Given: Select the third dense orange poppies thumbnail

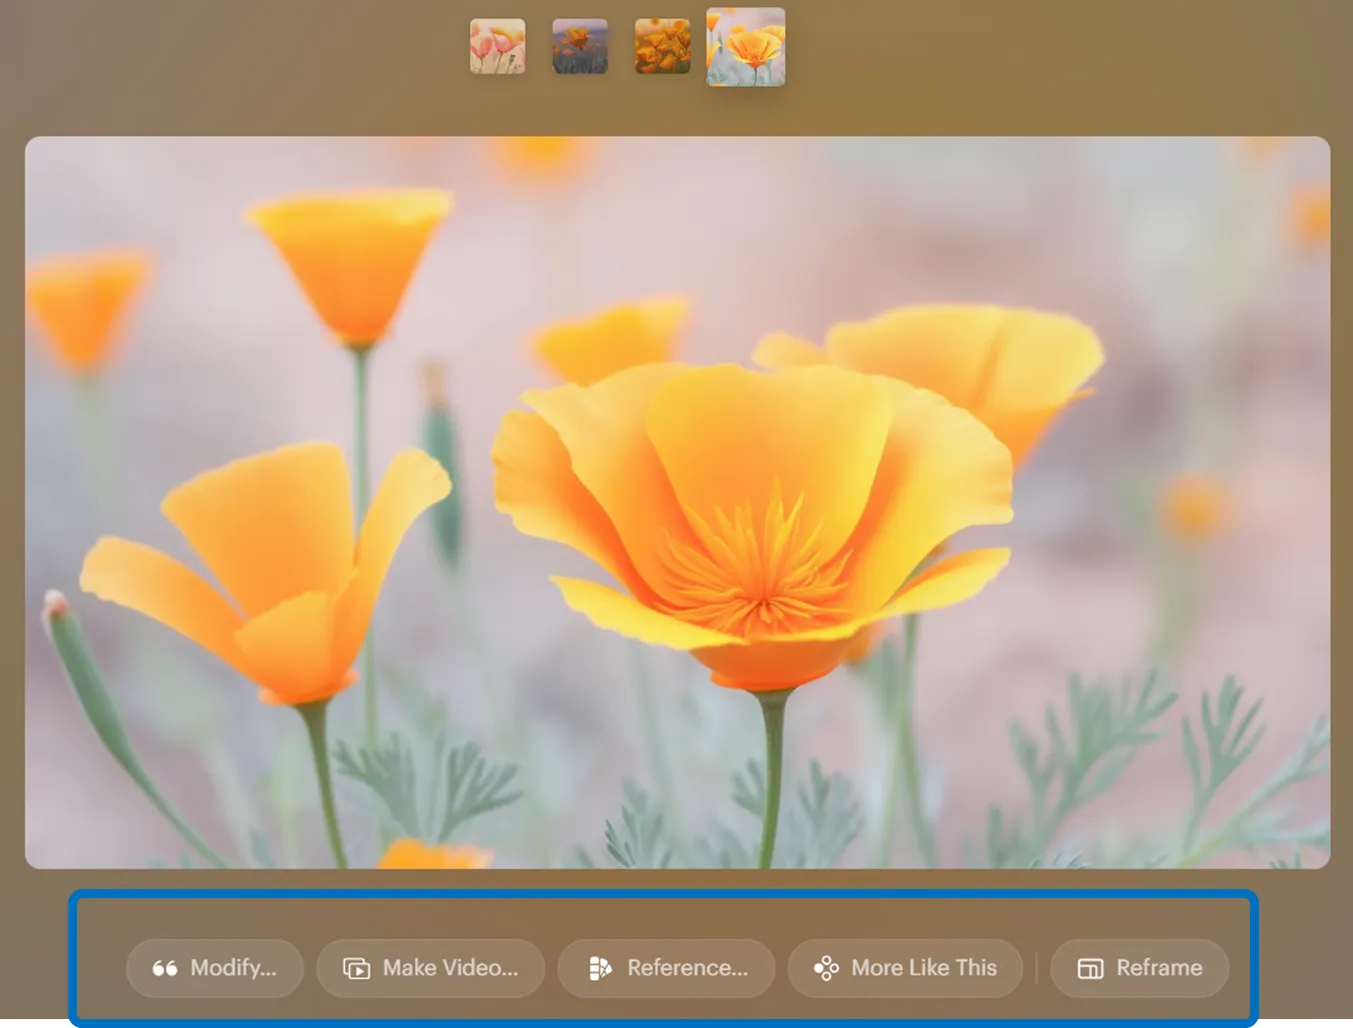Looking at the screenshot, I should point(661,47).
